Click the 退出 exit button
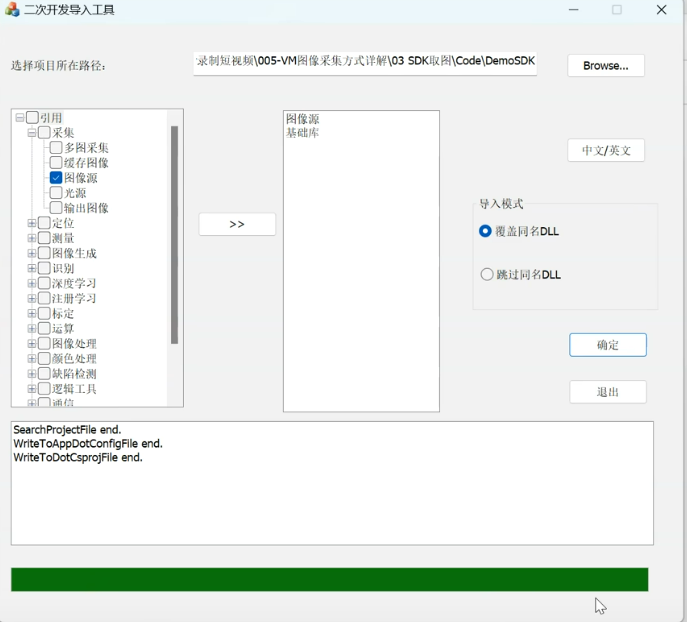687x622 pixels. 608,392
